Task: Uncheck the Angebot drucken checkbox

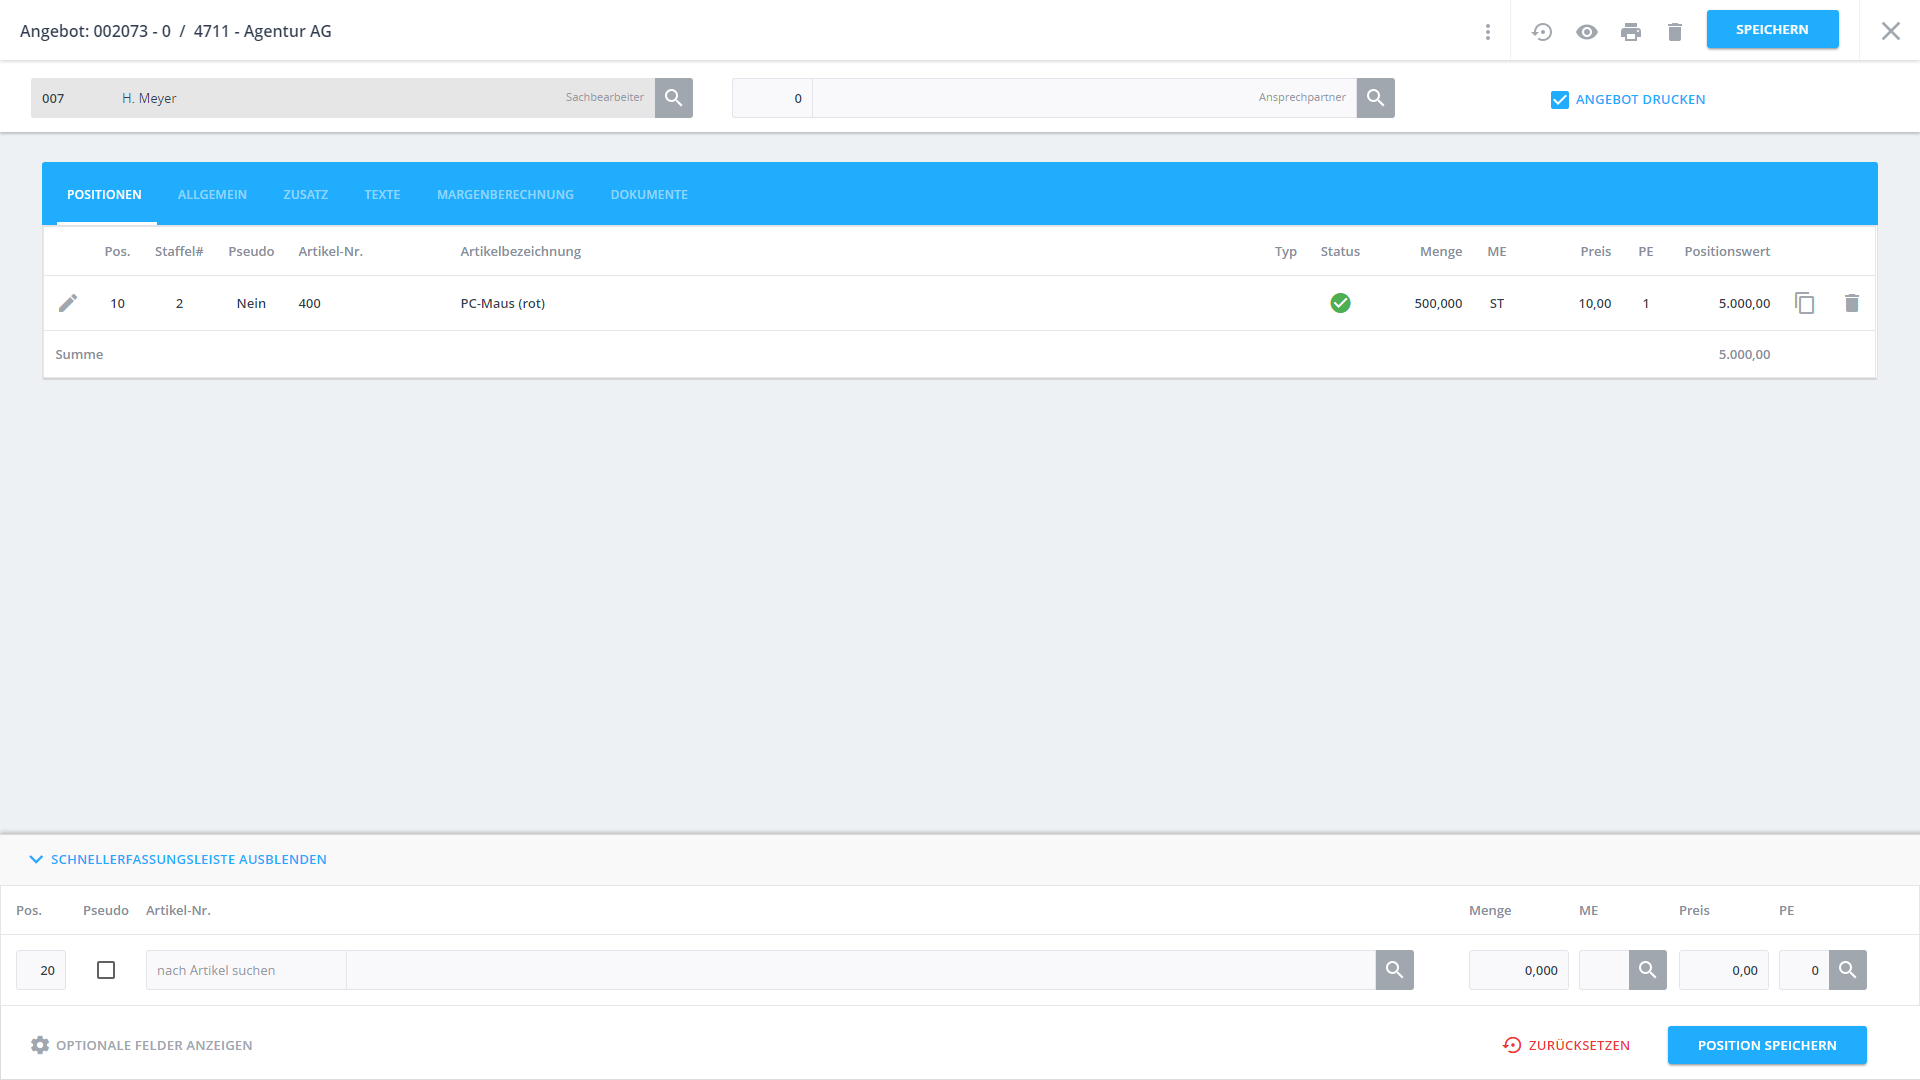Action: coord(1559,100)
